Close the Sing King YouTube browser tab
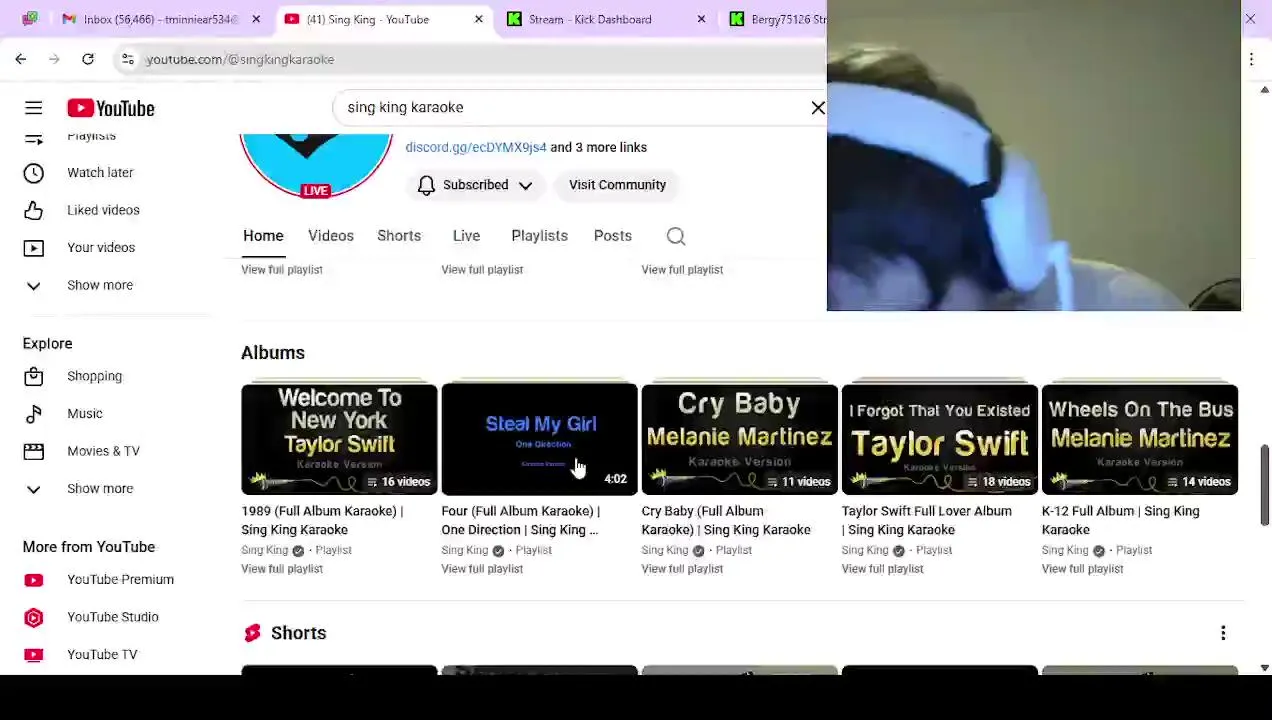The height and width of the screenshot is (720, 1272). pyautogui.click(x=478, y=19)
